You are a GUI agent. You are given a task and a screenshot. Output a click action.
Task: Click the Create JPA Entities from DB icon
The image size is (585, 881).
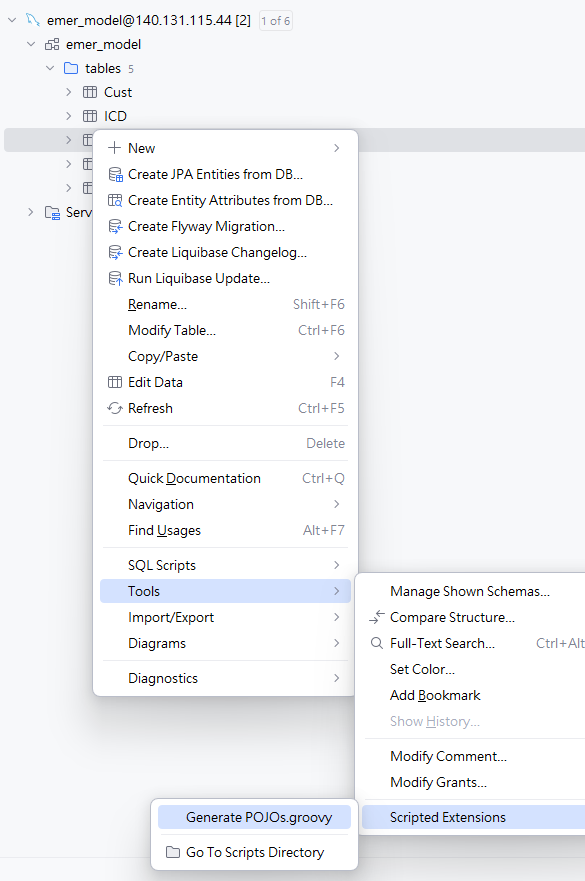click(x=115, y=175)
